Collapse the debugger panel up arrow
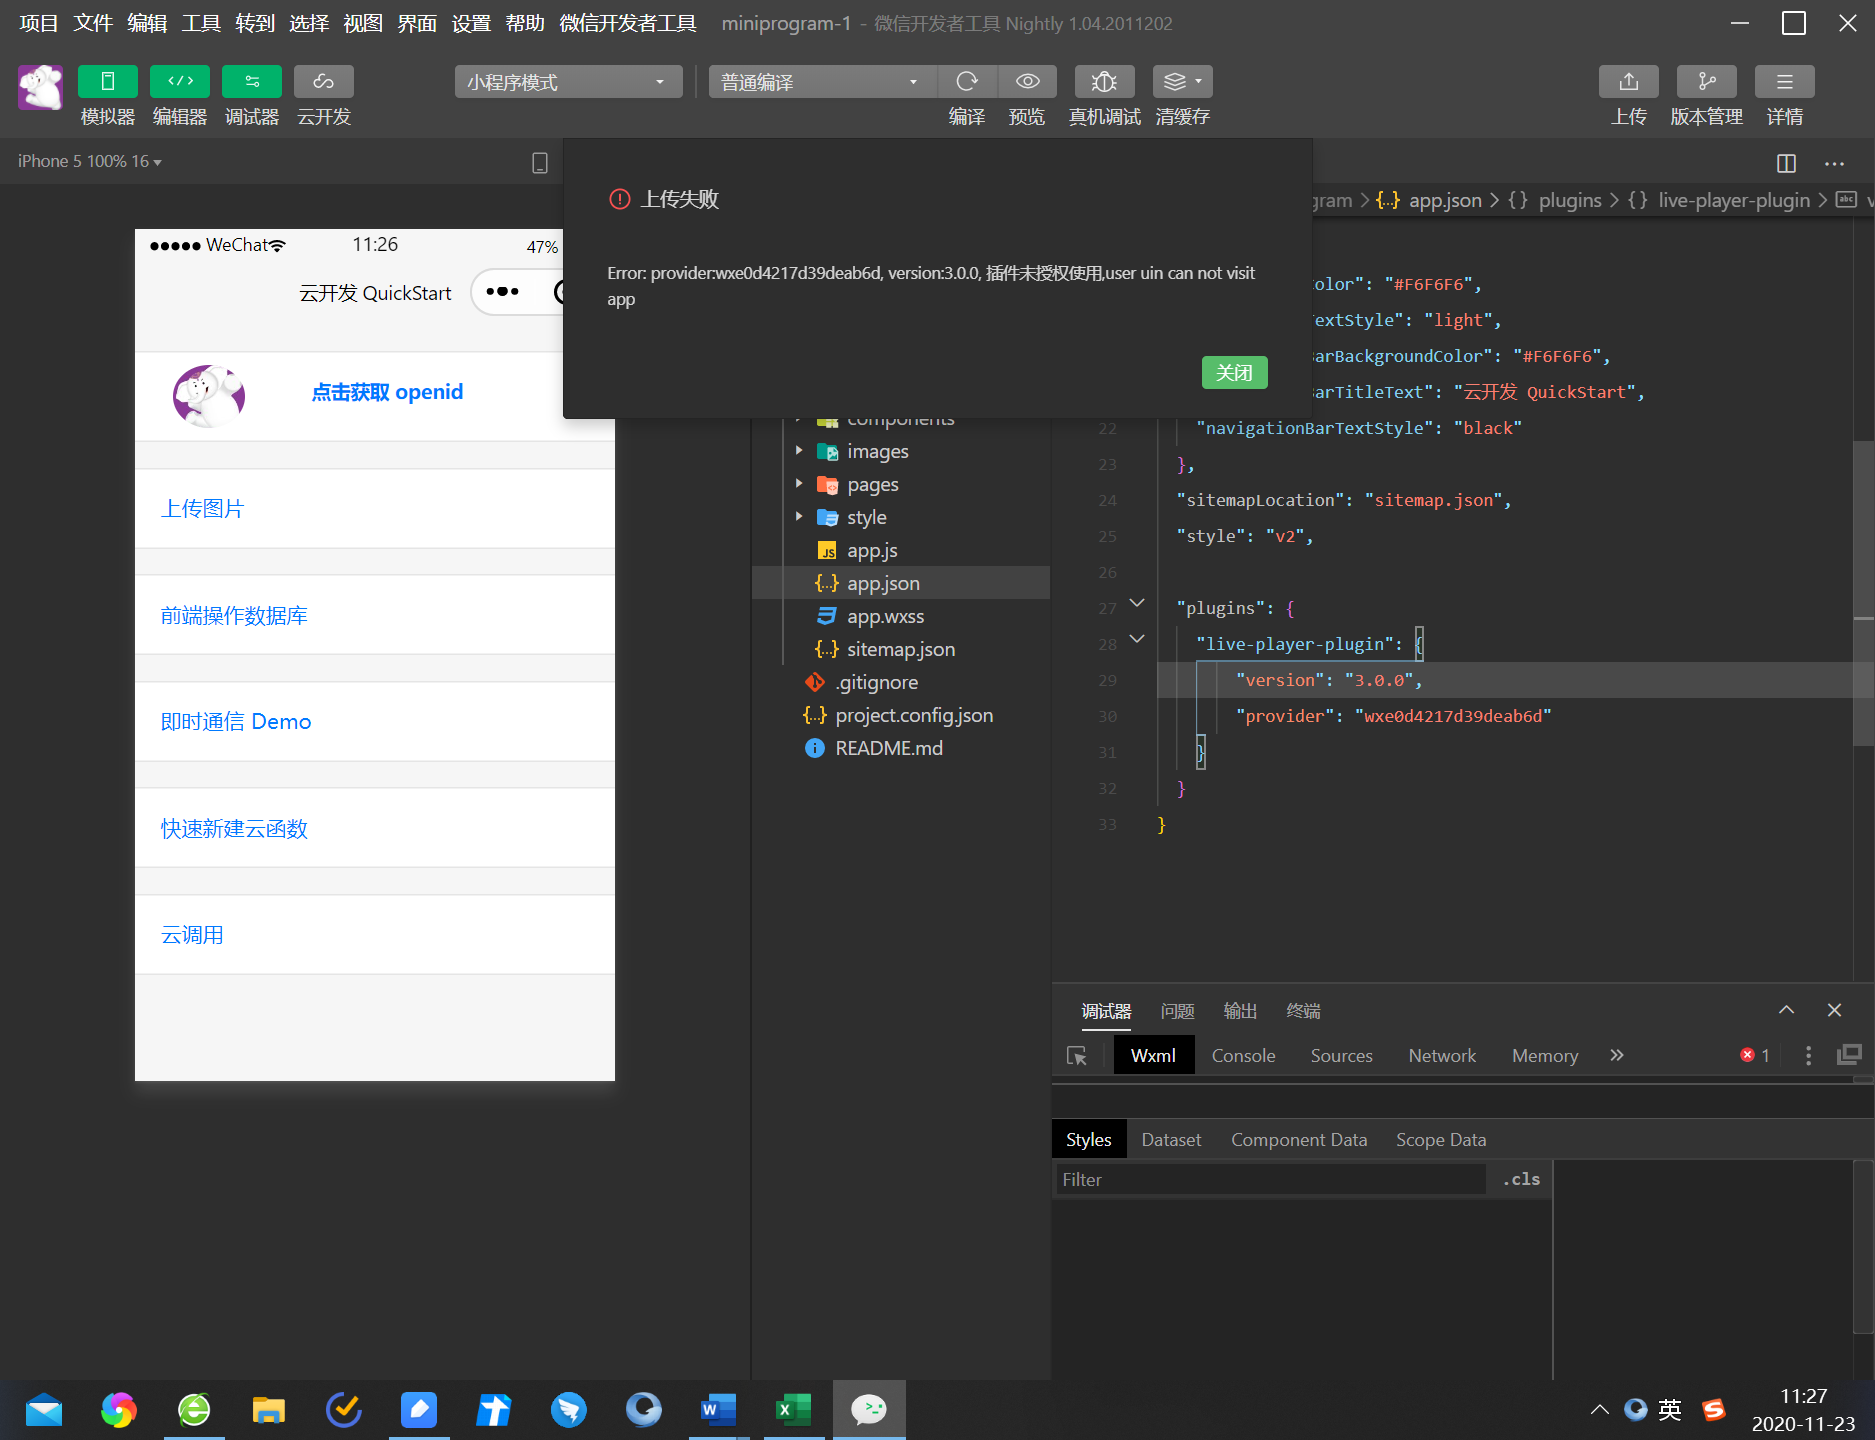Viewport: 1875px width, 1440px height. (x=1786, y=1010)
